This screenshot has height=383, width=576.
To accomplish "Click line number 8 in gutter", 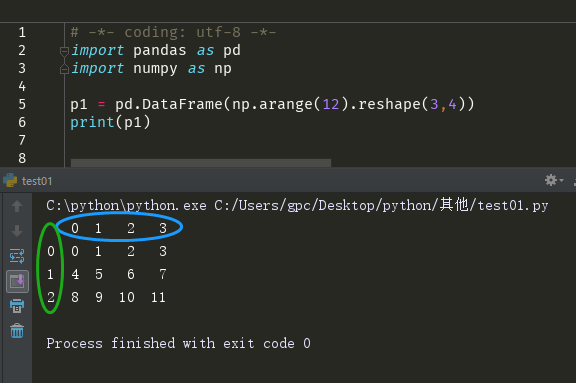I will click(22, 158).
